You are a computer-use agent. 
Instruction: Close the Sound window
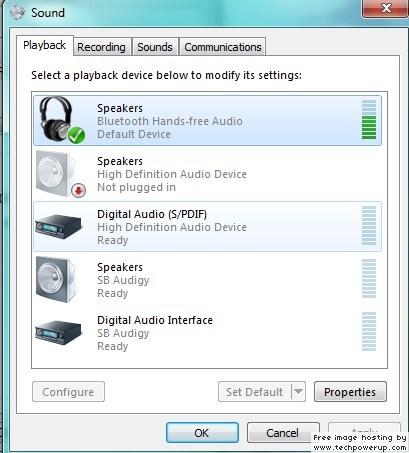click(385, 7)
